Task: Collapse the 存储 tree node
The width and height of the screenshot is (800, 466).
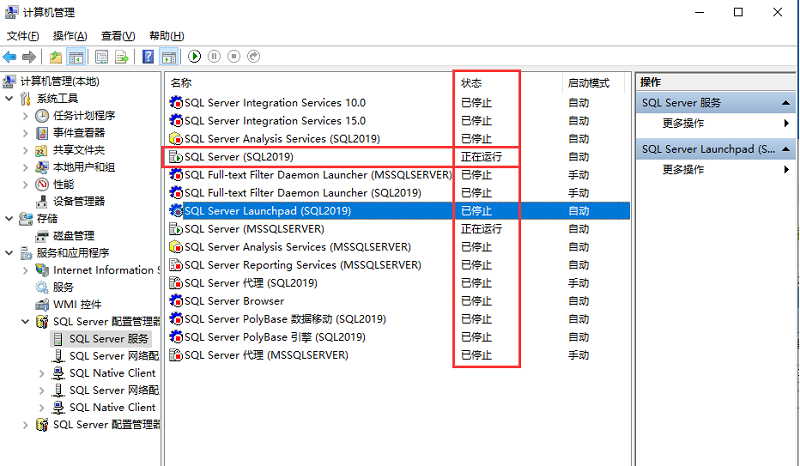Action: 9,218
